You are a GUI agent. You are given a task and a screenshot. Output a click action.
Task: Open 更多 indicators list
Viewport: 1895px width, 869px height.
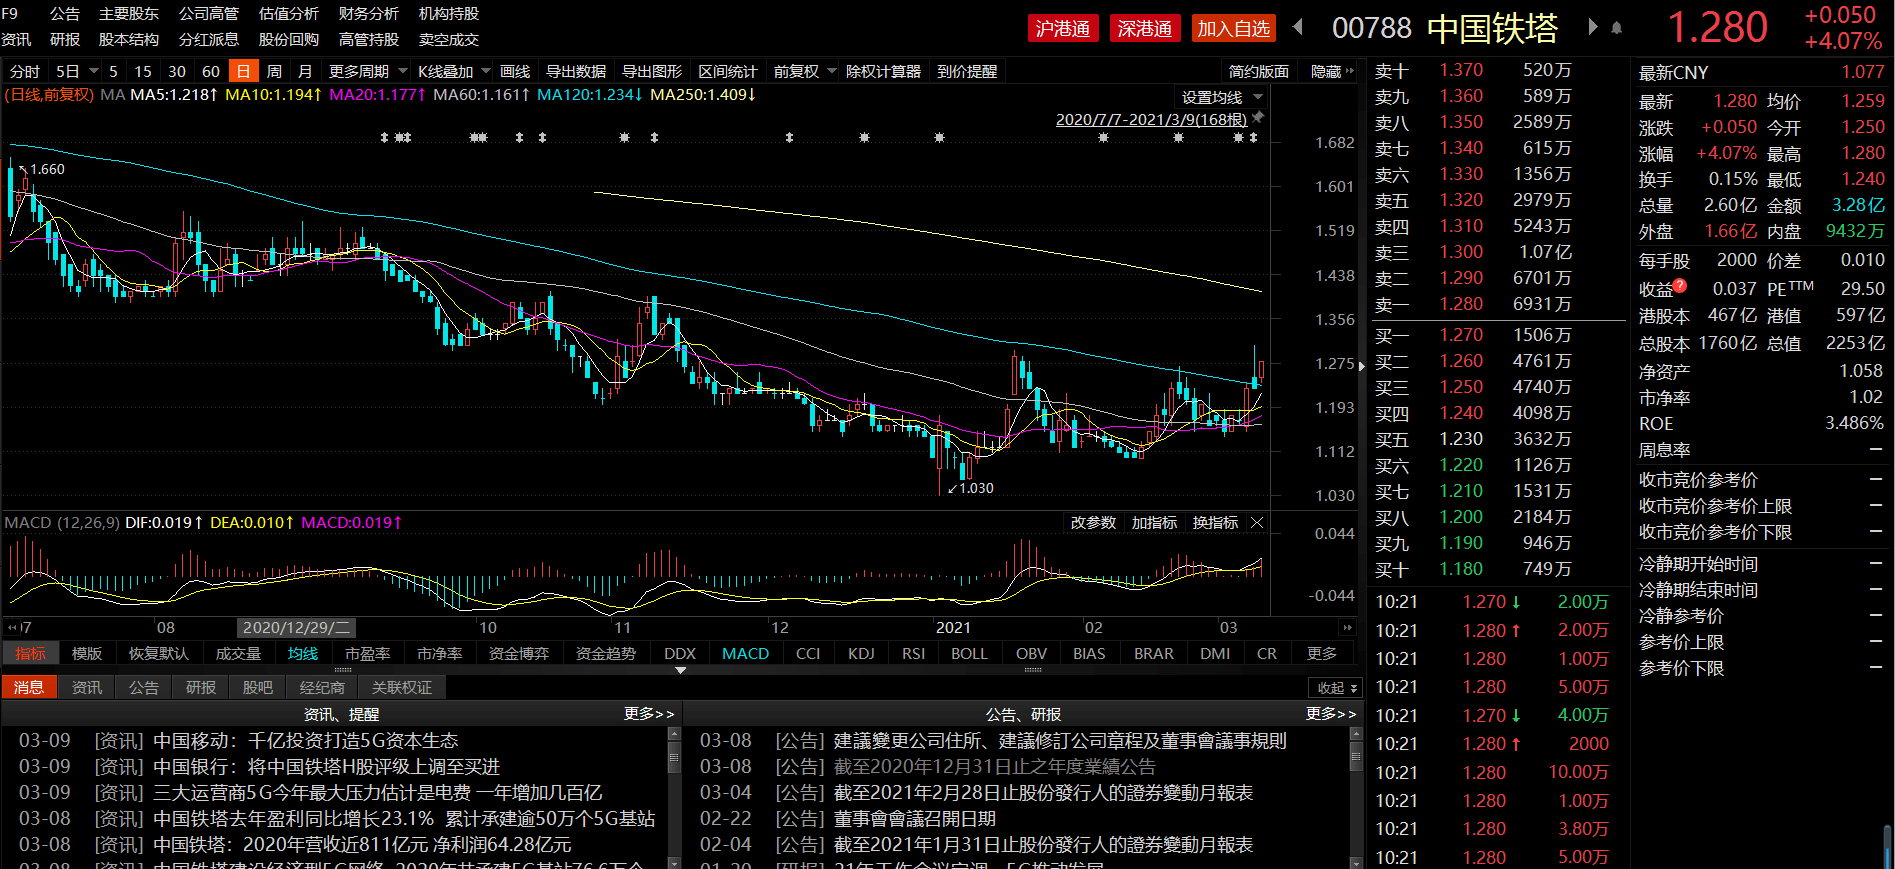tap(1322, 653)
